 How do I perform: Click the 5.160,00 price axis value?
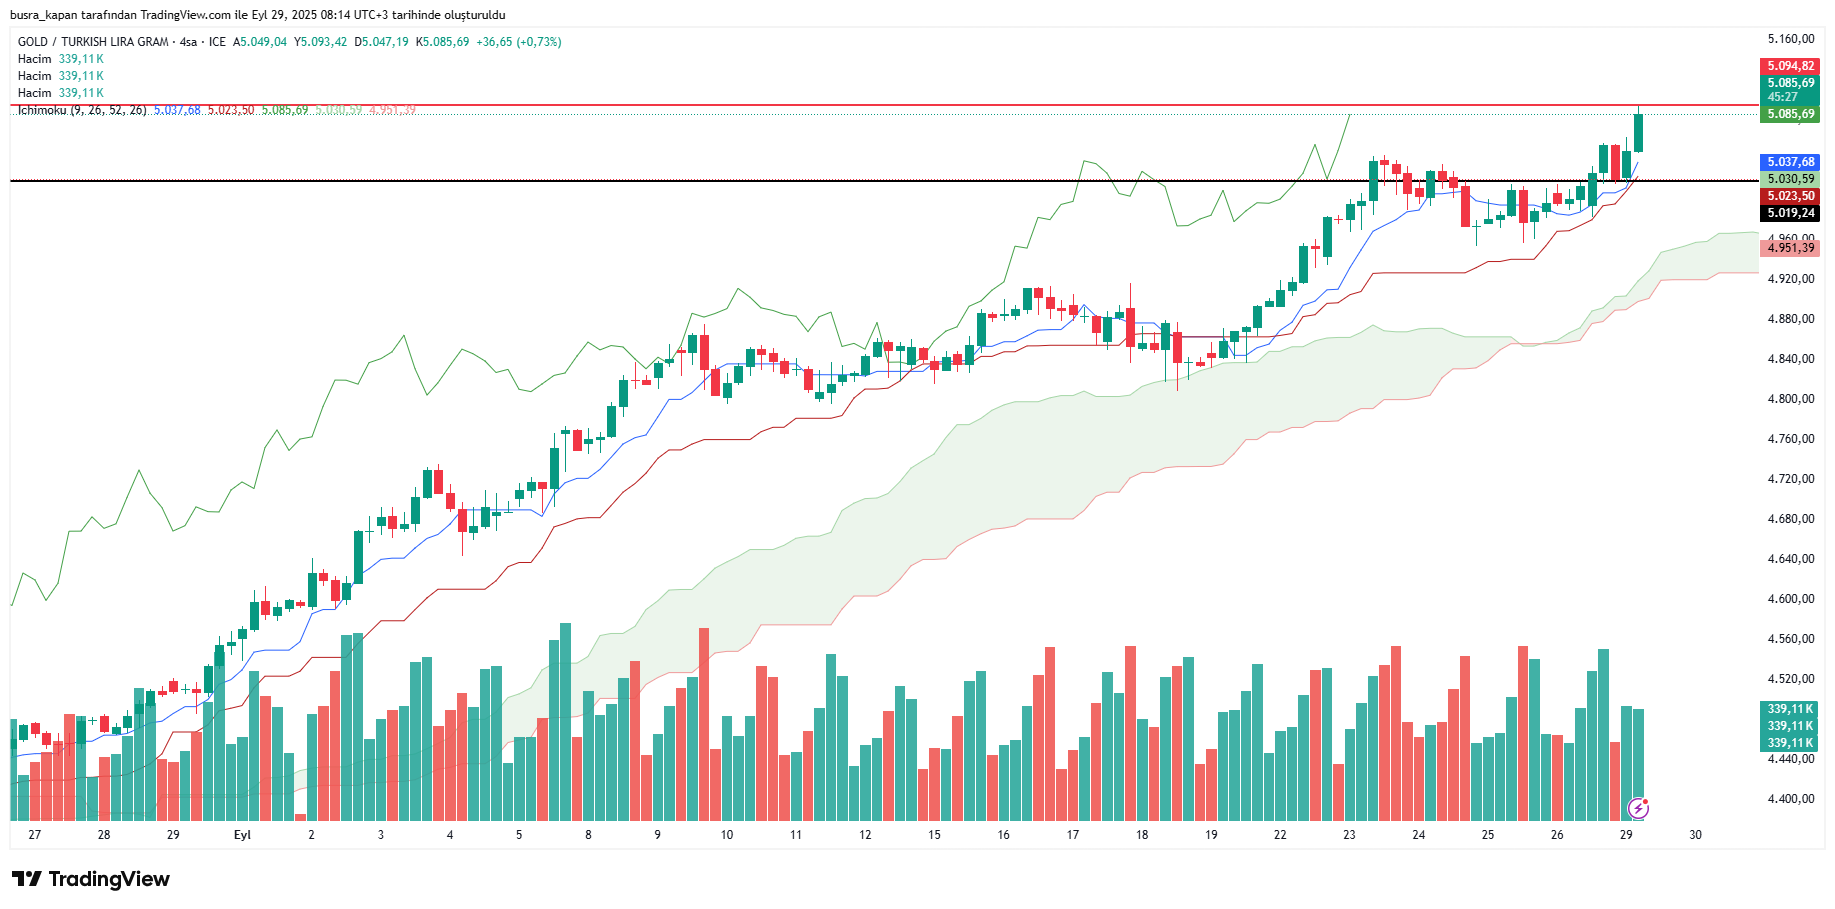1791,39
